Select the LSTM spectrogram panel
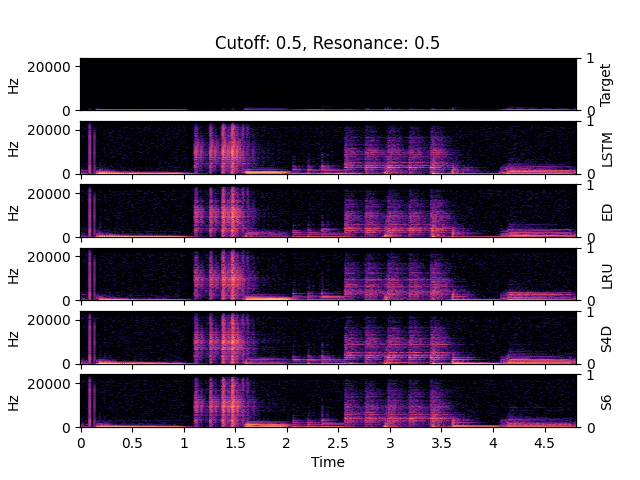This screenshot has width=640, height=480. click(327, 147)
